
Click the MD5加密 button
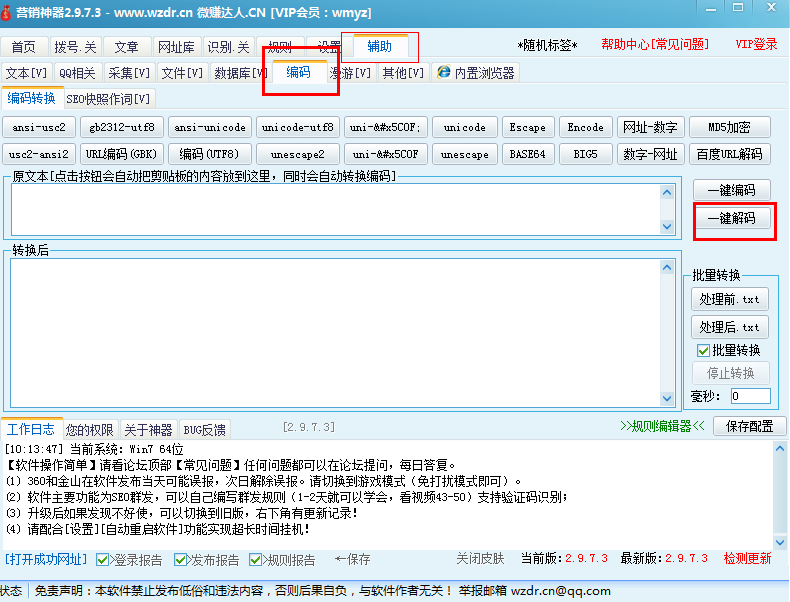730,127
